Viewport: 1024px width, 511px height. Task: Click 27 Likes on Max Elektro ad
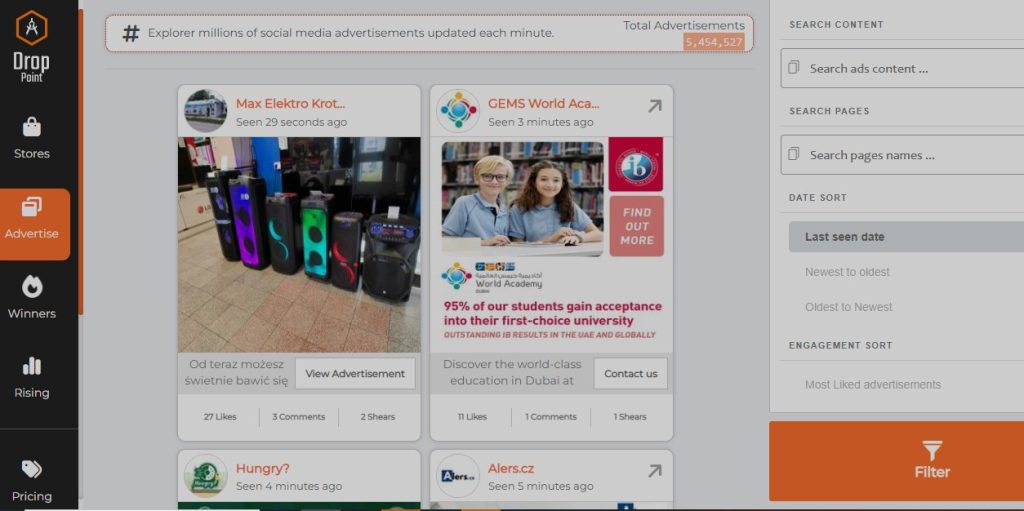(220, 416)
